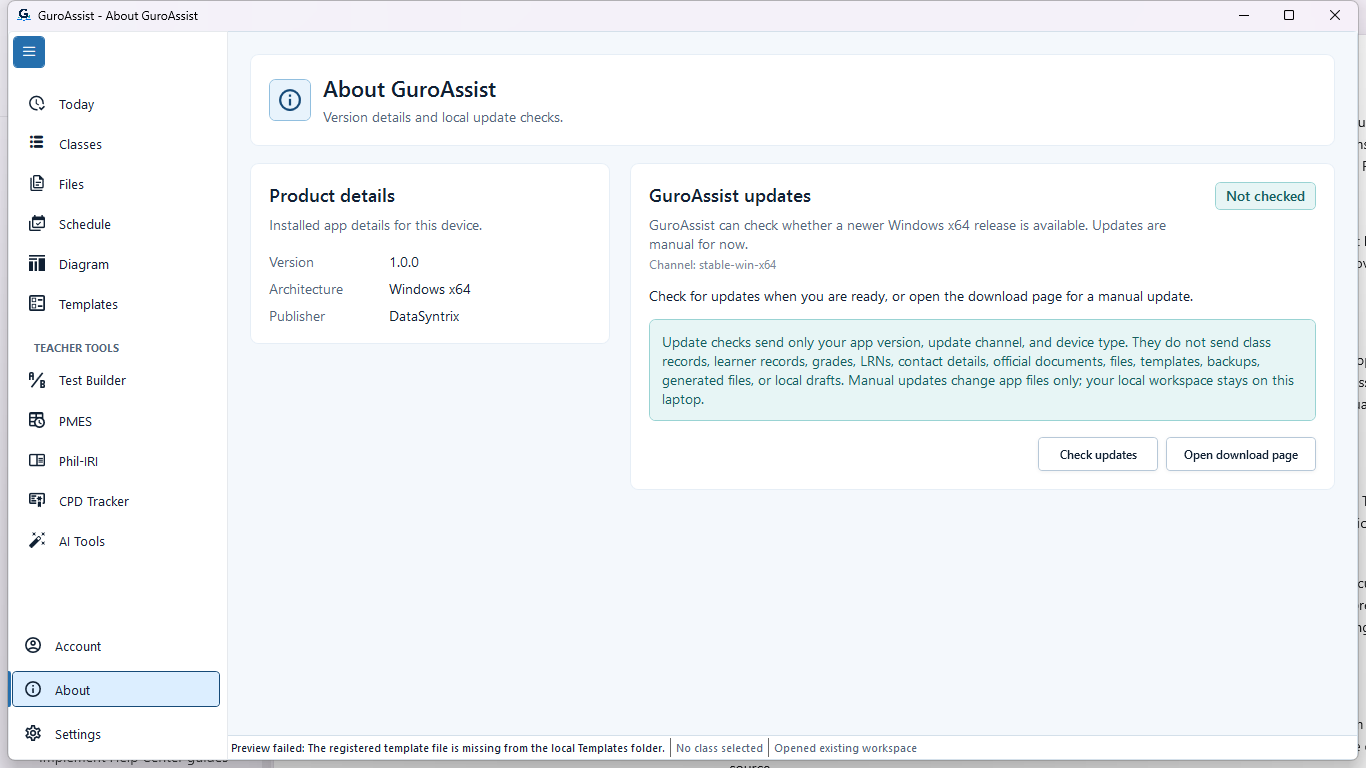Click the Product details heading

[332, 196]
